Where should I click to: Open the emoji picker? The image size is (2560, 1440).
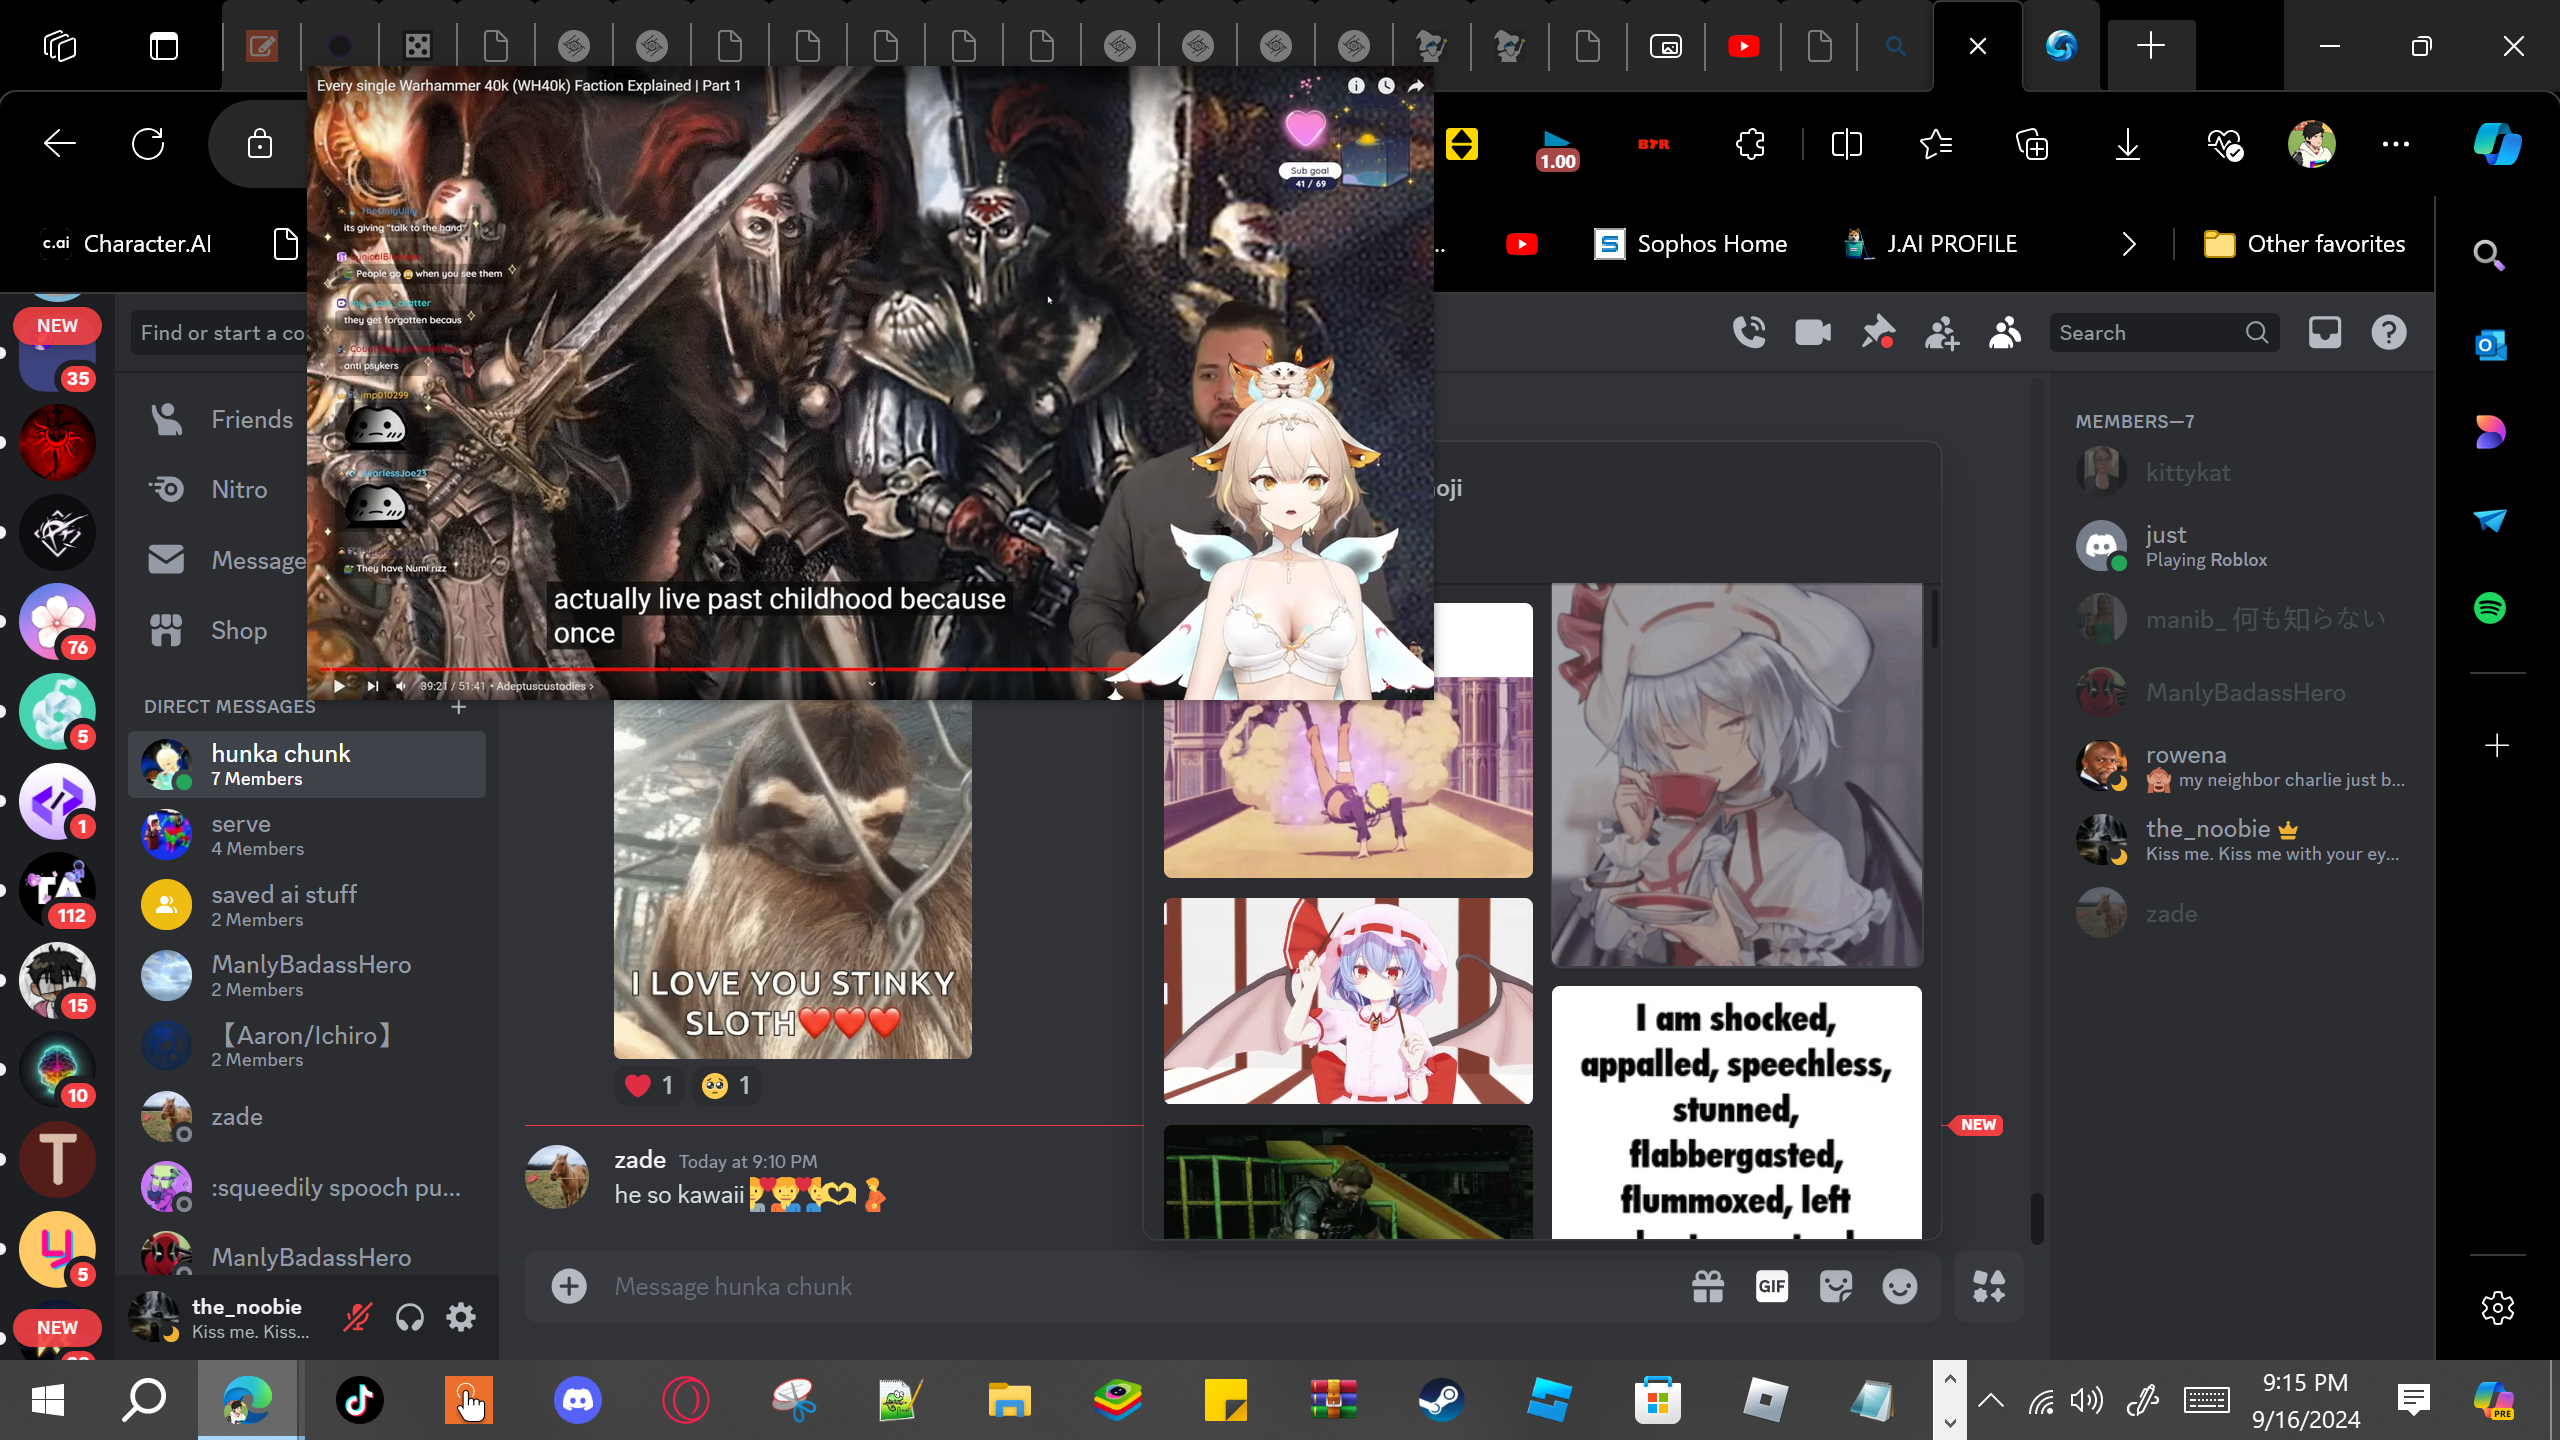pyautogui.click(x=1900, y=1286)
